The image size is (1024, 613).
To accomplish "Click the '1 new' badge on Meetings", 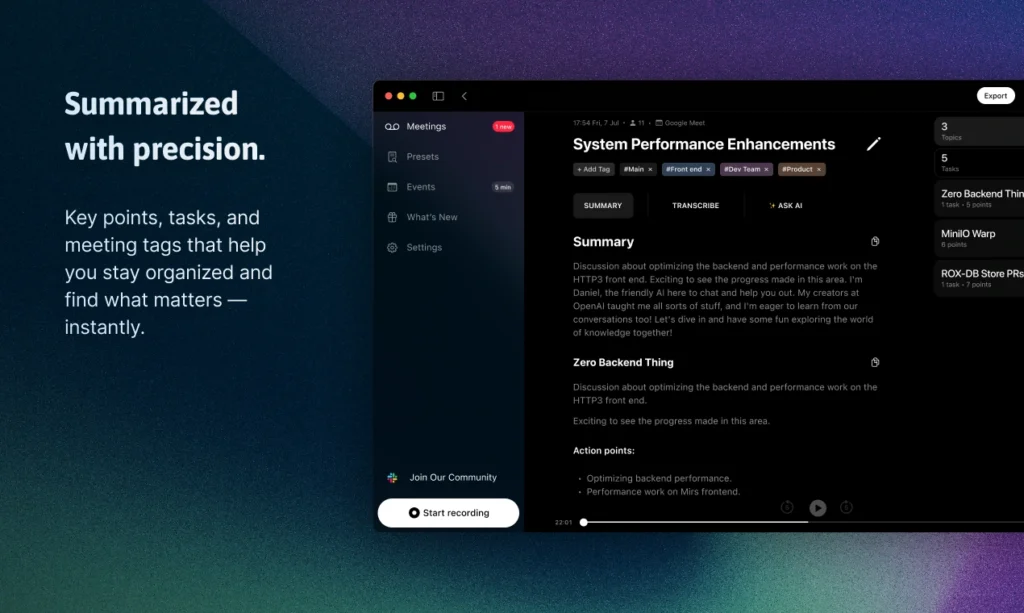I will click(x=503, y=127).
